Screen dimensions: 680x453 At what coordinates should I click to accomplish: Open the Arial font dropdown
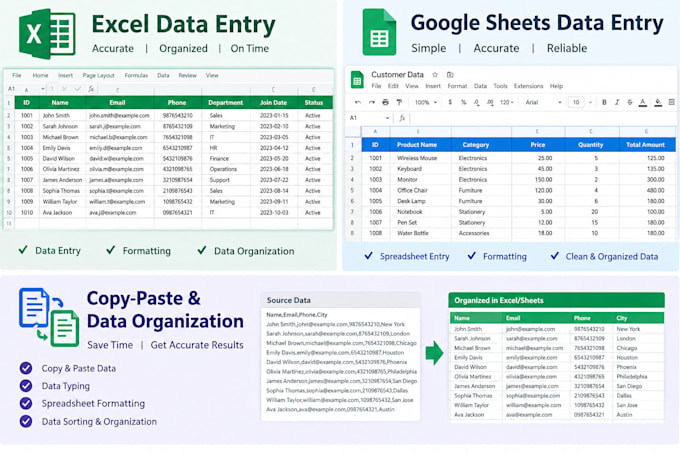(543, 102)
